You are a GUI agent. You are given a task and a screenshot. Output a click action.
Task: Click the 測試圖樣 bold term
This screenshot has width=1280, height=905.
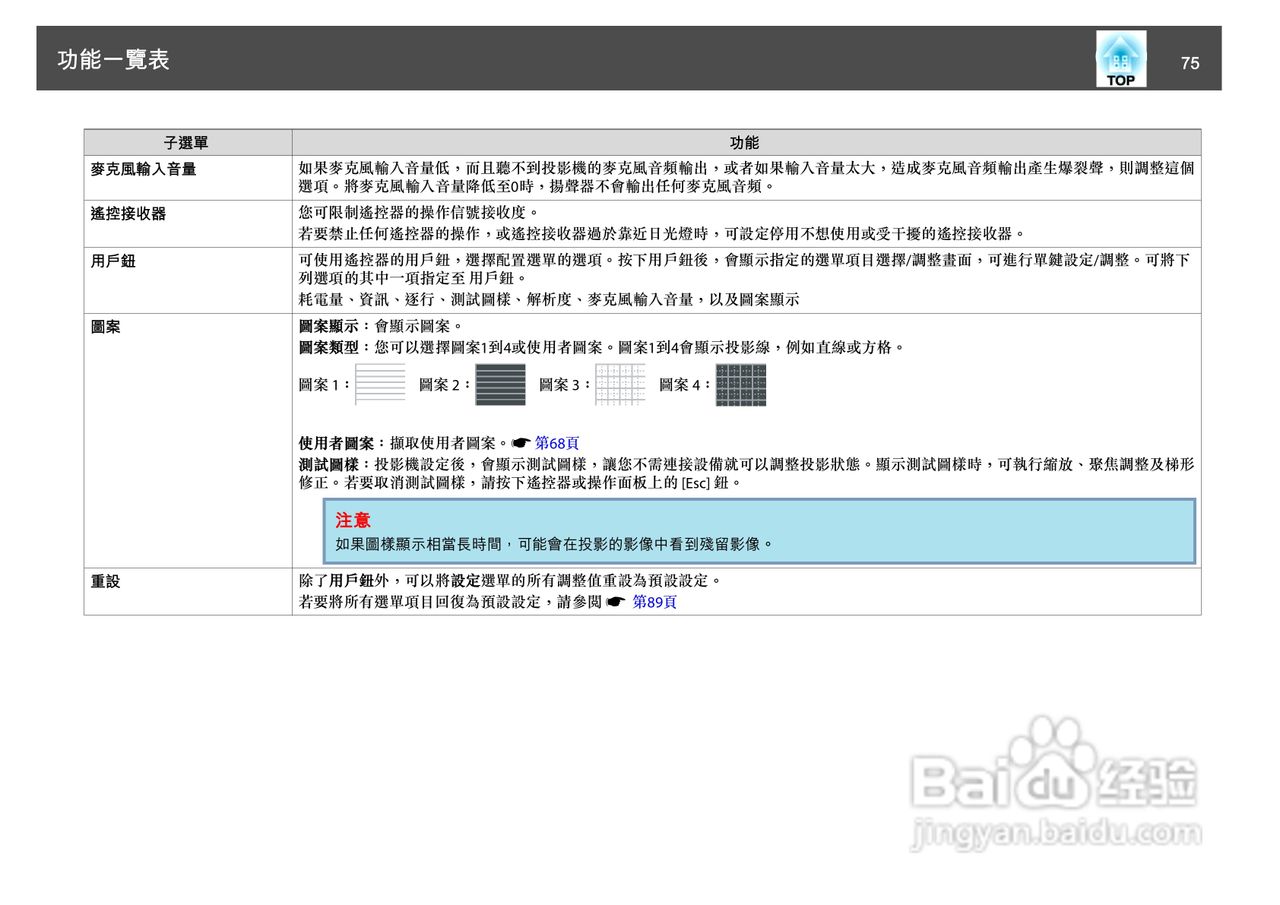tap(329, 465)
